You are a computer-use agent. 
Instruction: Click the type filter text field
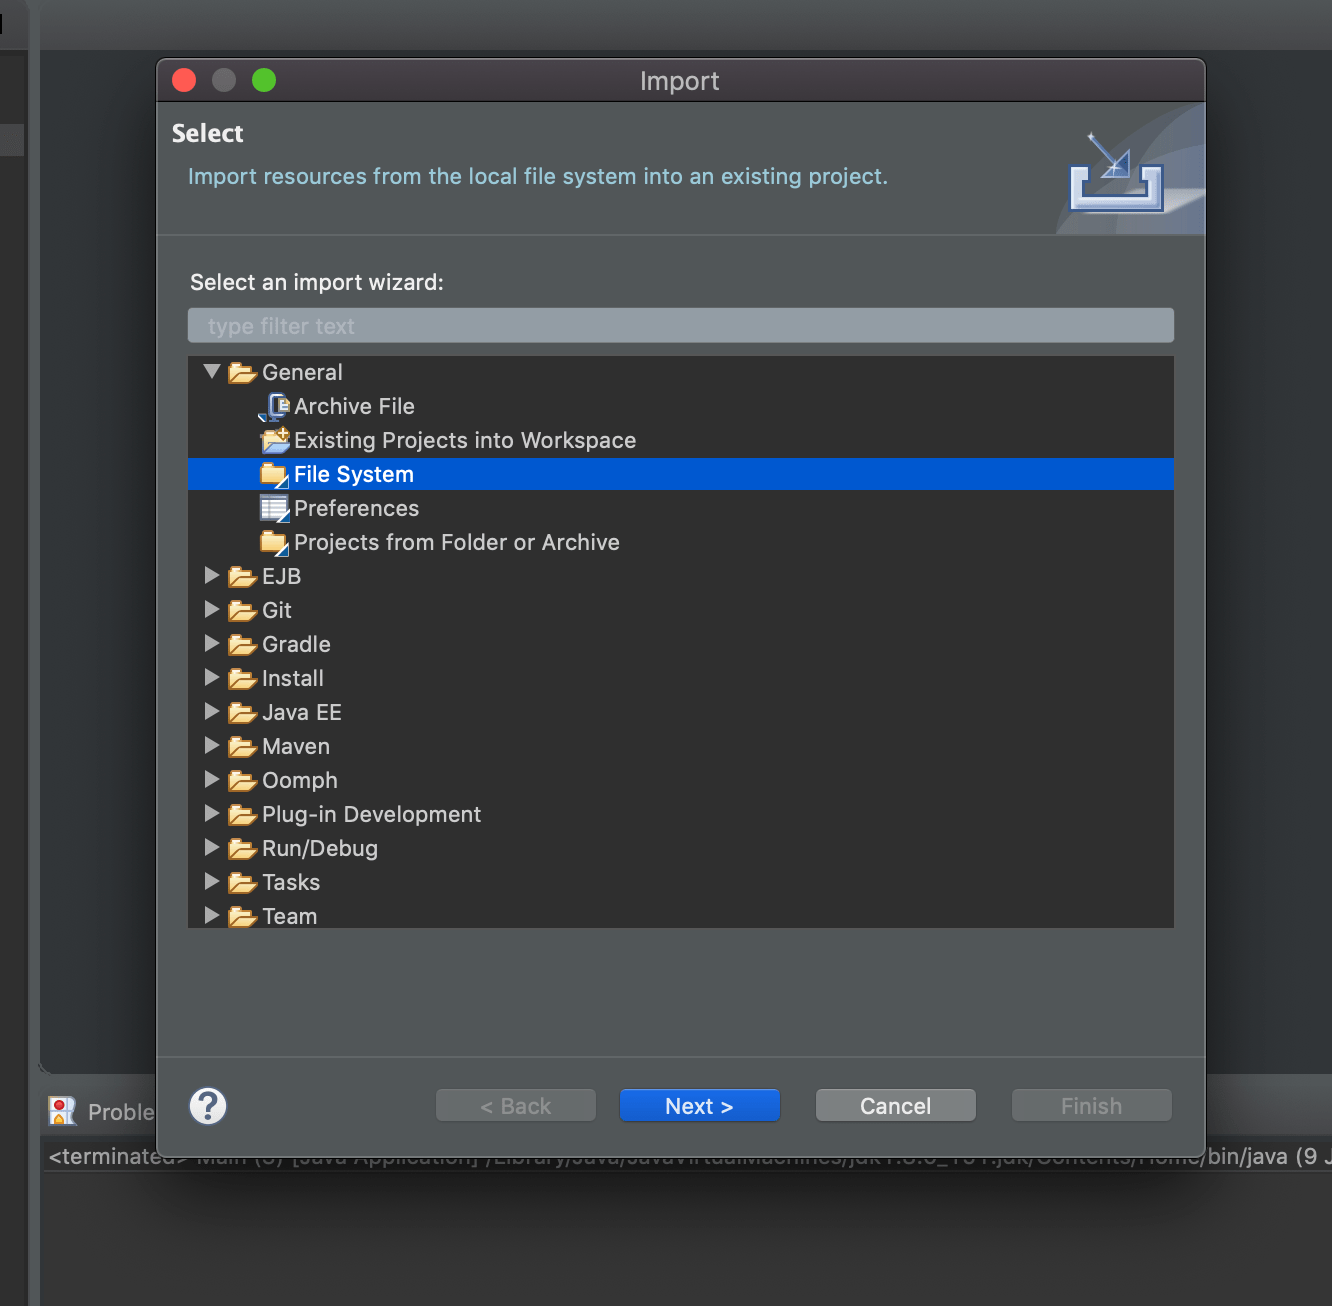pyautogui.click(x=680, y=325)
